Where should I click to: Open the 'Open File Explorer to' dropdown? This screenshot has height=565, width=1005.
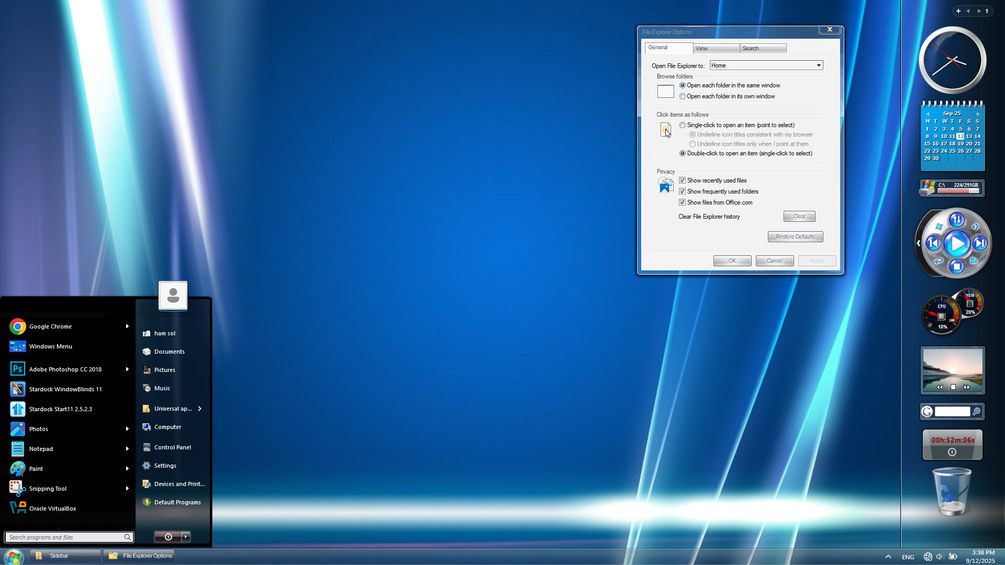[x=766, y=65]
